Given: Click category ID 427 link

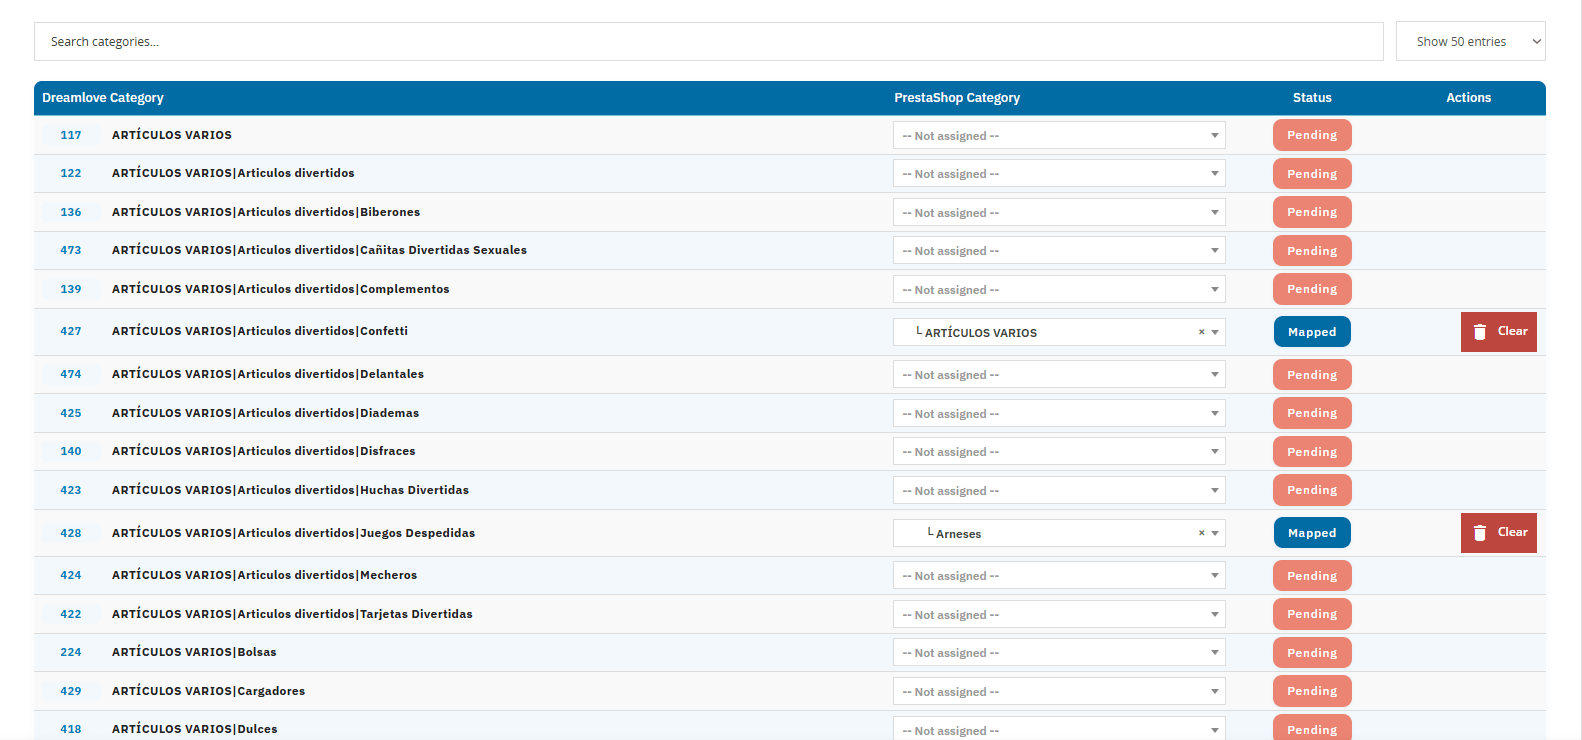Looking at the screenshot, I should pos(71,331).
